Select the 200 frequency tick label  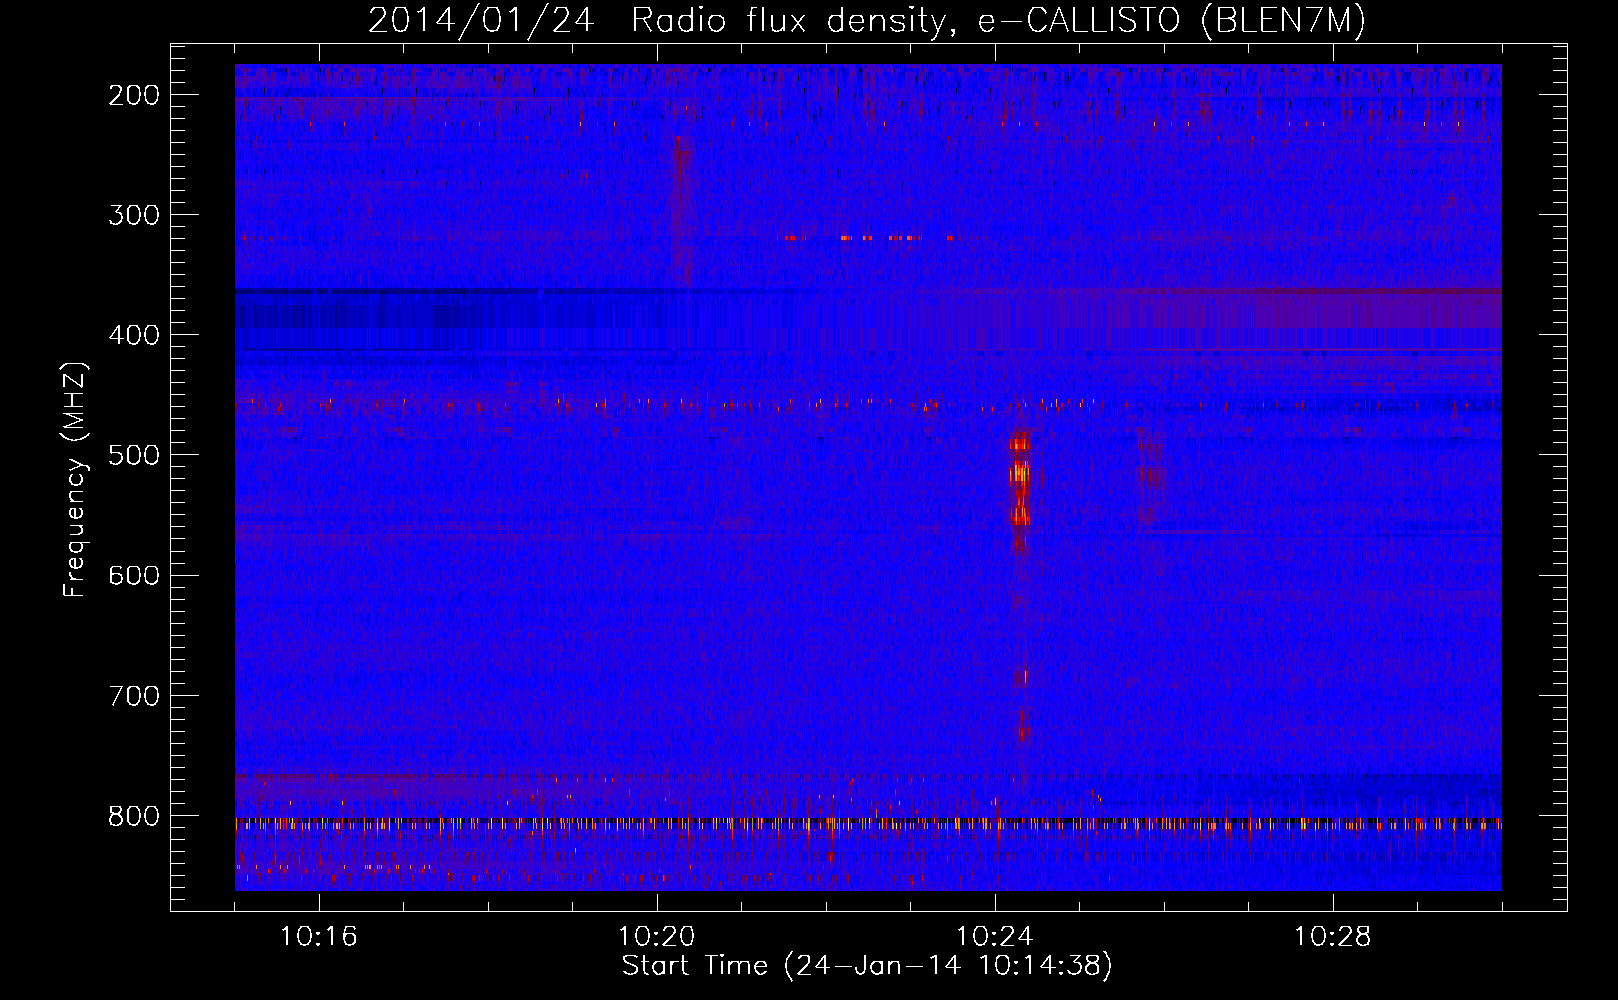pyautogui.click(x=134, y=95)
